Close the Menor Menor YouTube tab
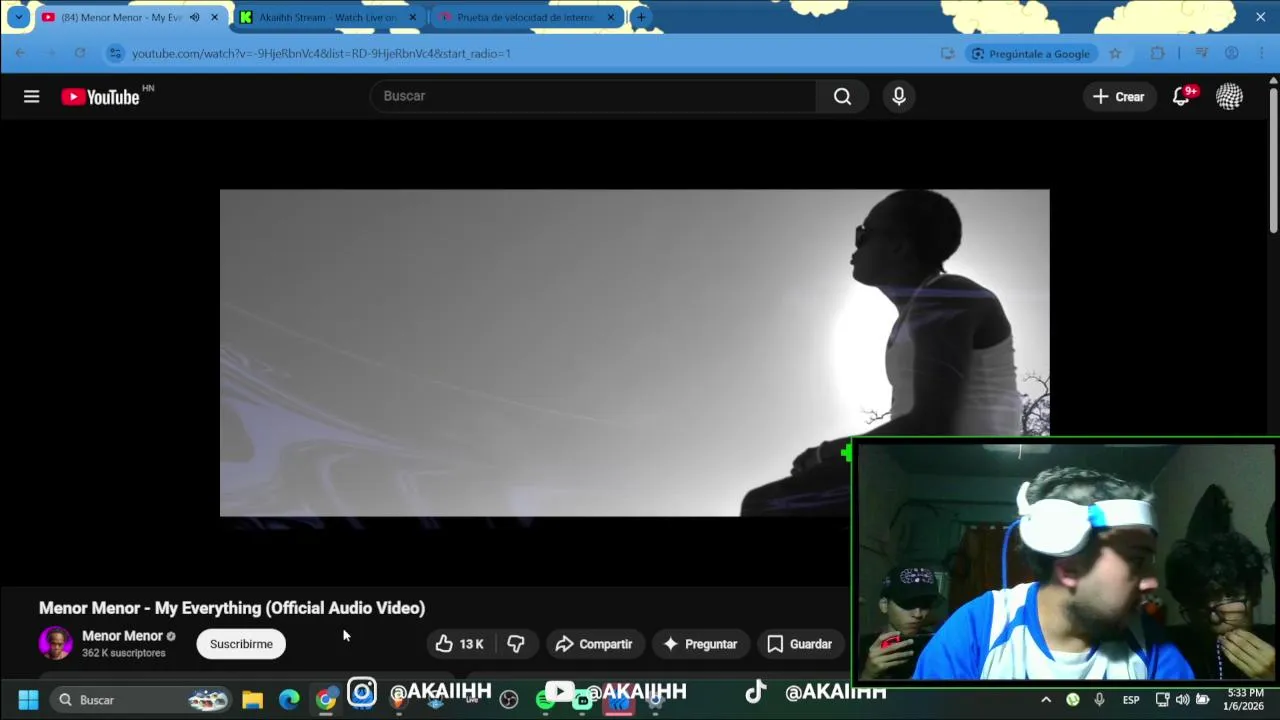Viewport: 1280px width, 720px height. tap(214, 17)
